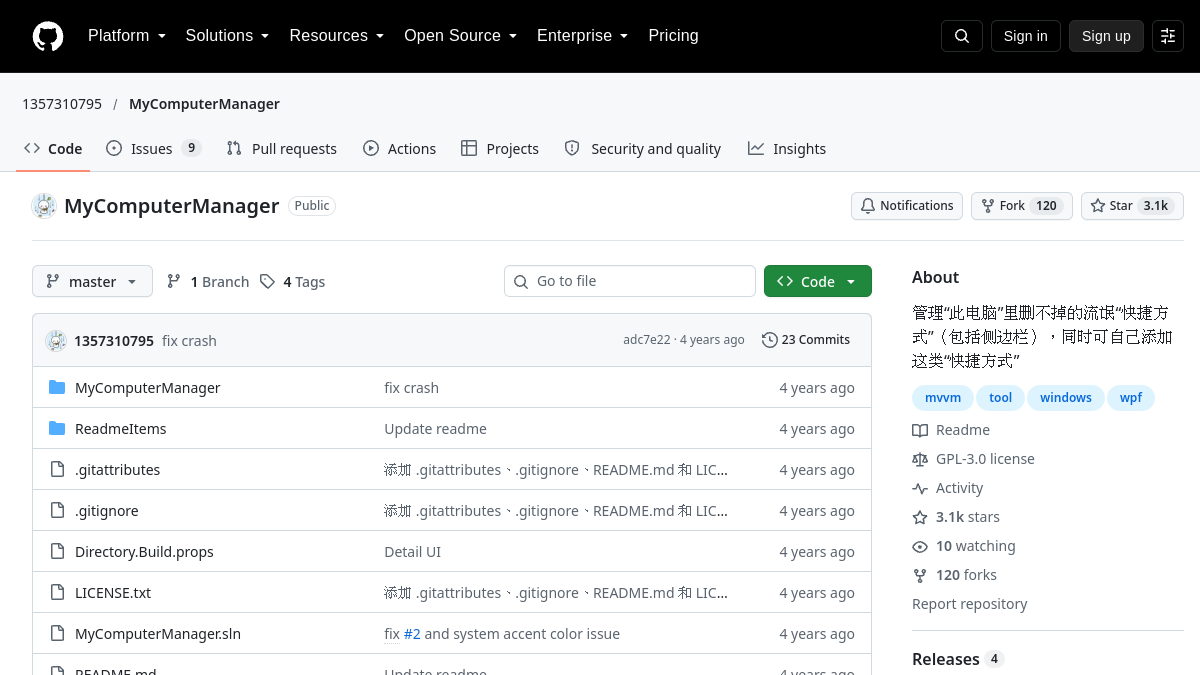Click the MyComputerManager folder icon
1200x675 pixels.
(x=57, y=388)
